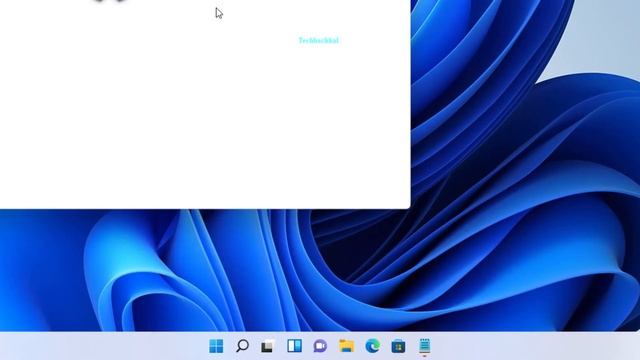640x360 pixels.
Task: Launch Teams Chat from taskbar
Action: tap(320, 346)
